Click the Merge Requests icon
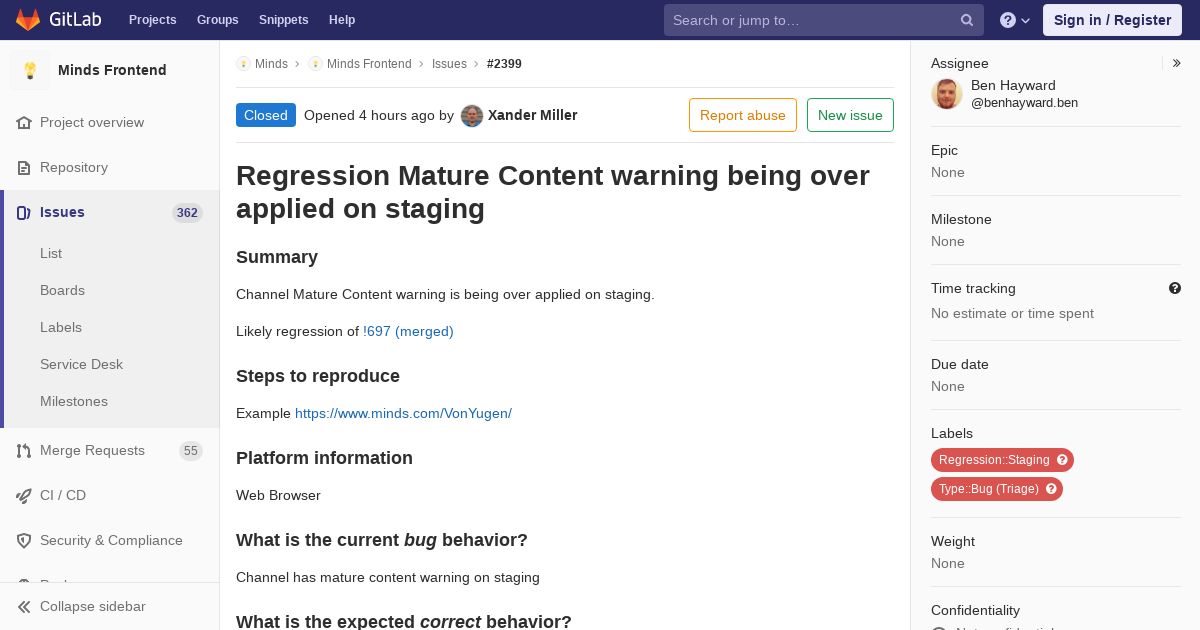Screen dimensions: 1200x630 coord(24,450)
